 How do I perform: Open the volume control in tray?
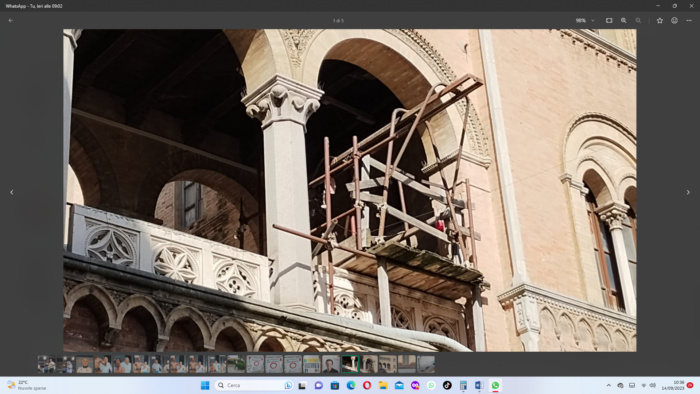tap(653, 386)
